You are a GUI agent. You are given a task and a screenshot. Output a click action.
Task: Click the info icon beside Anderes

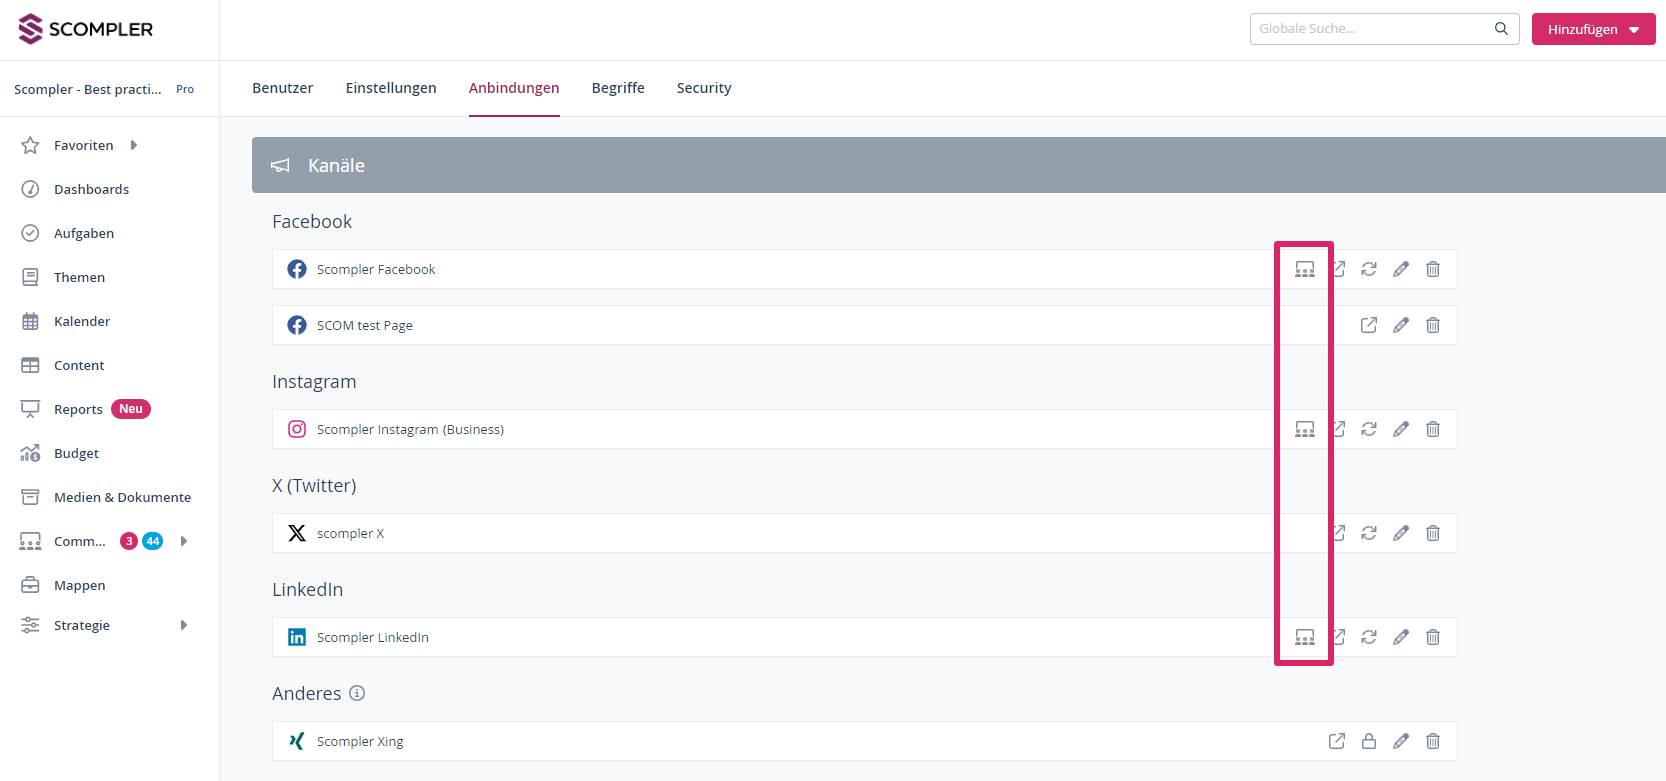357,693
